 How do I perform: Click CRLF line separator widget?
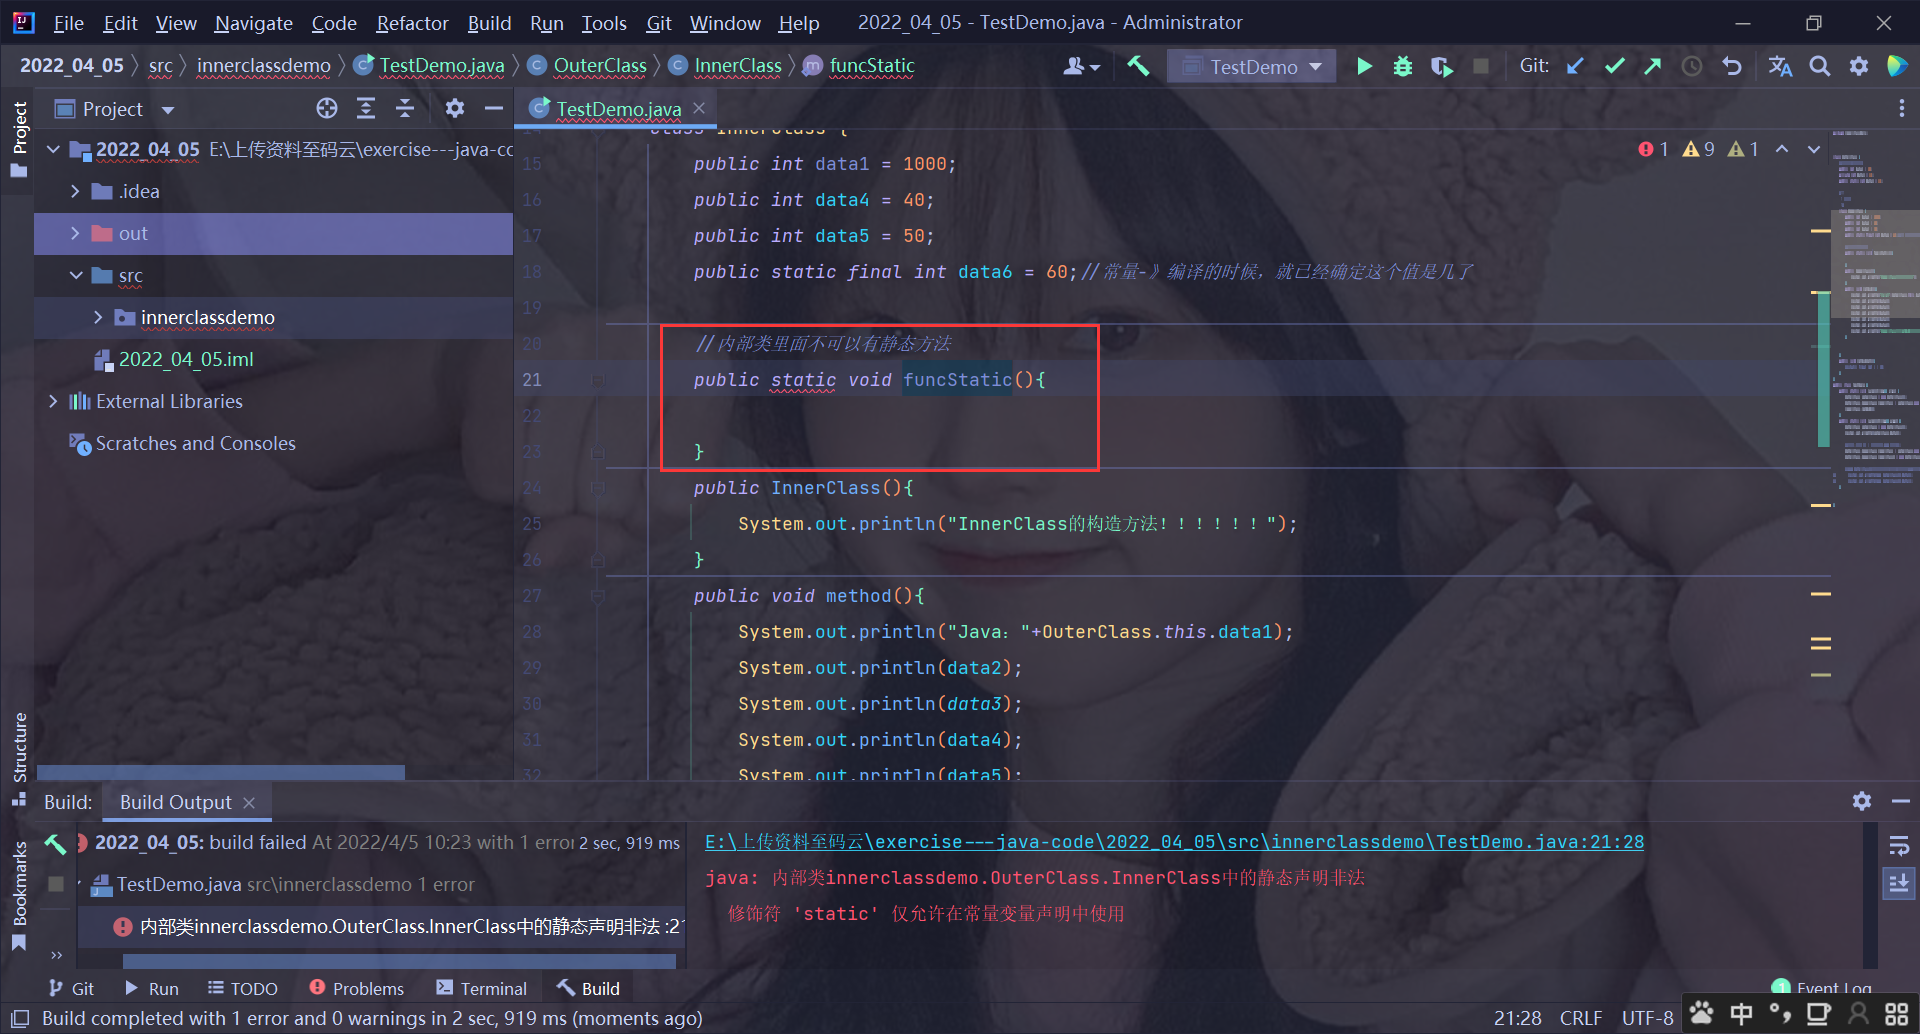(x=1581, y=1018)
